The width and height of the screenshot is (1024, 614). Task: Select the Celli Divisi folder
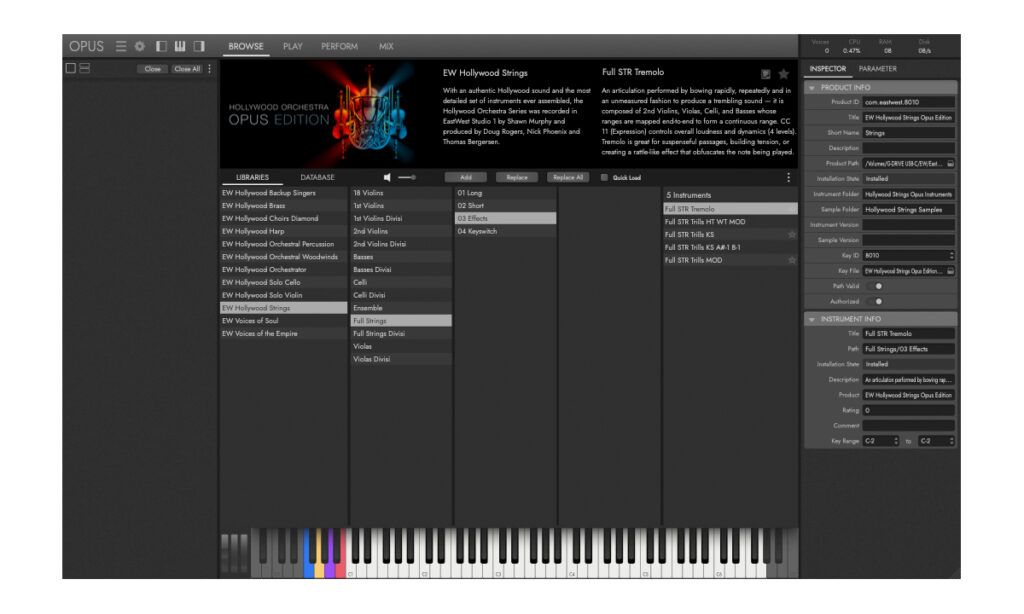[401, 295]
